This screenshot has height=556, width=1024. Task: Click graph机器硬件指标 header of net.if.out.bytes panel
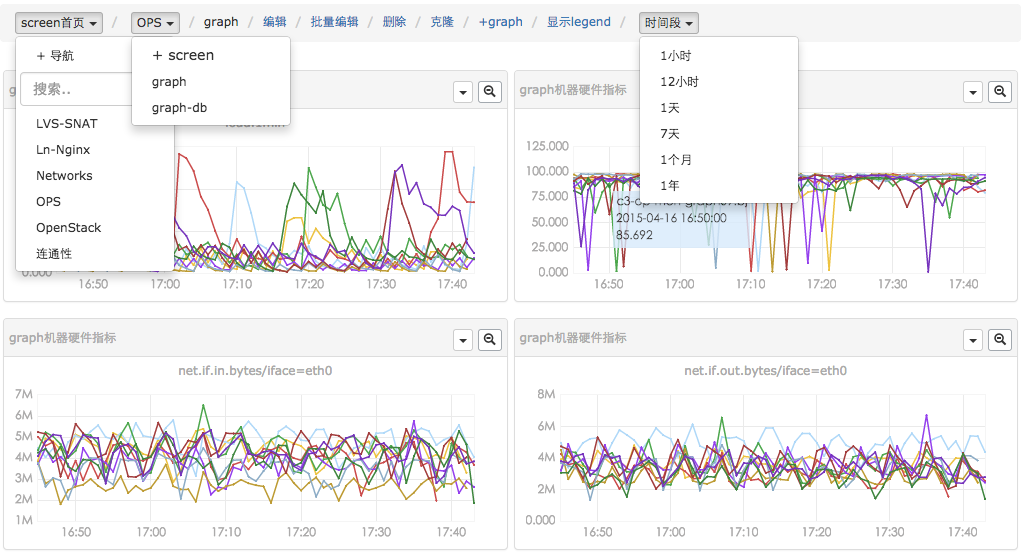[573, 338]
